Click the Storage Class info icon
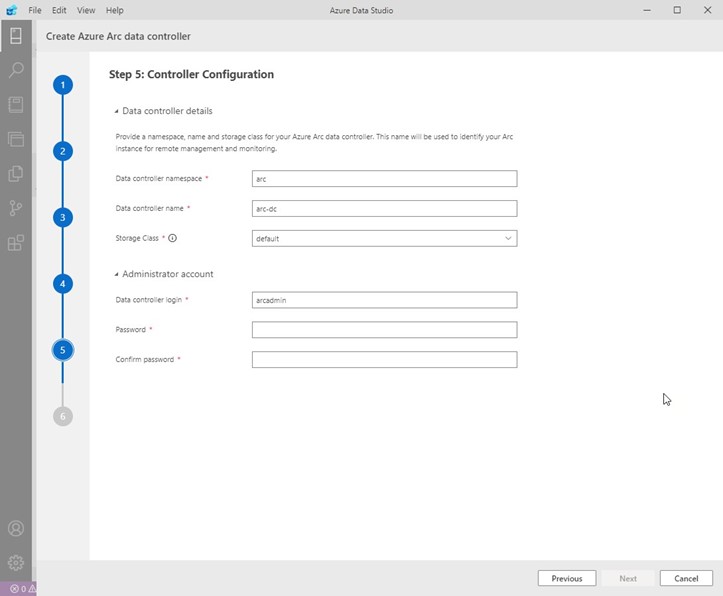Image resolution: width=723 pixels, height=596 pixels. coord(172,238)
